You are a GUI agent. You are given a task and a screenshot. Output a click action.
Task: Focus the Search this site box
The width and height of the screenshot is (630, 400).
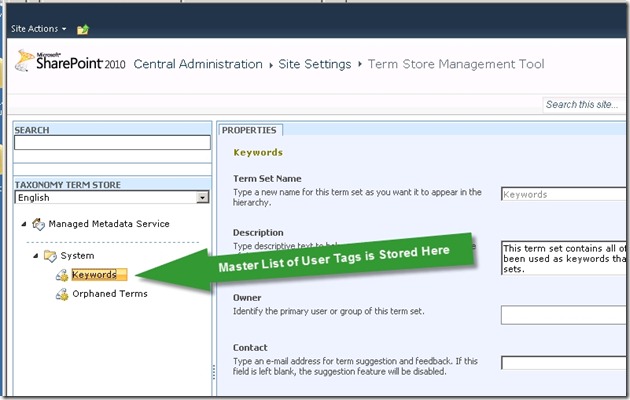[584, 105]
